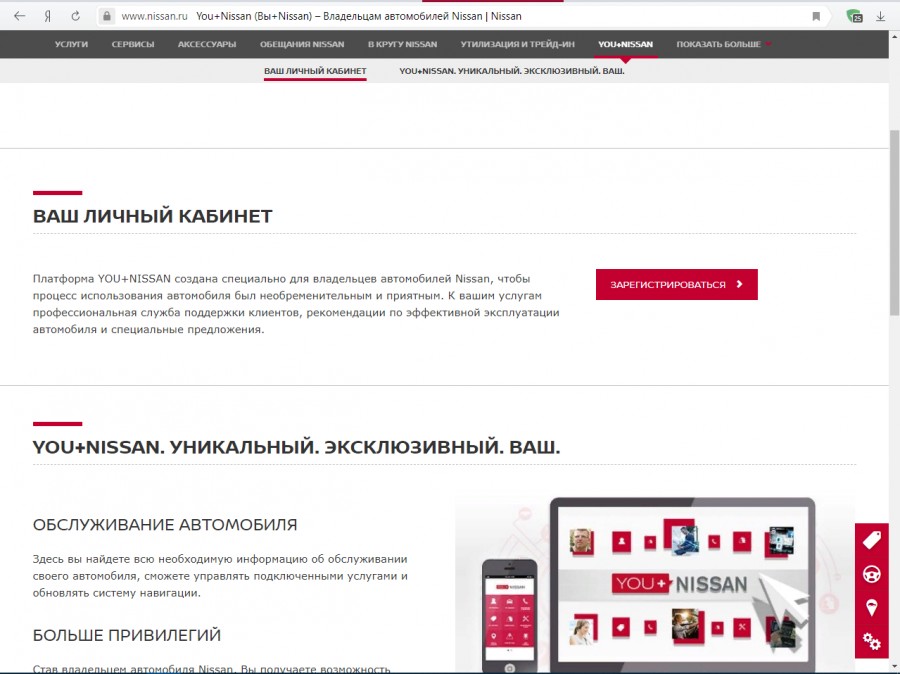This screenshot has width=900, height=674.
Task: Select the YOU+NISSAN menu item
Action: [625, 44]
